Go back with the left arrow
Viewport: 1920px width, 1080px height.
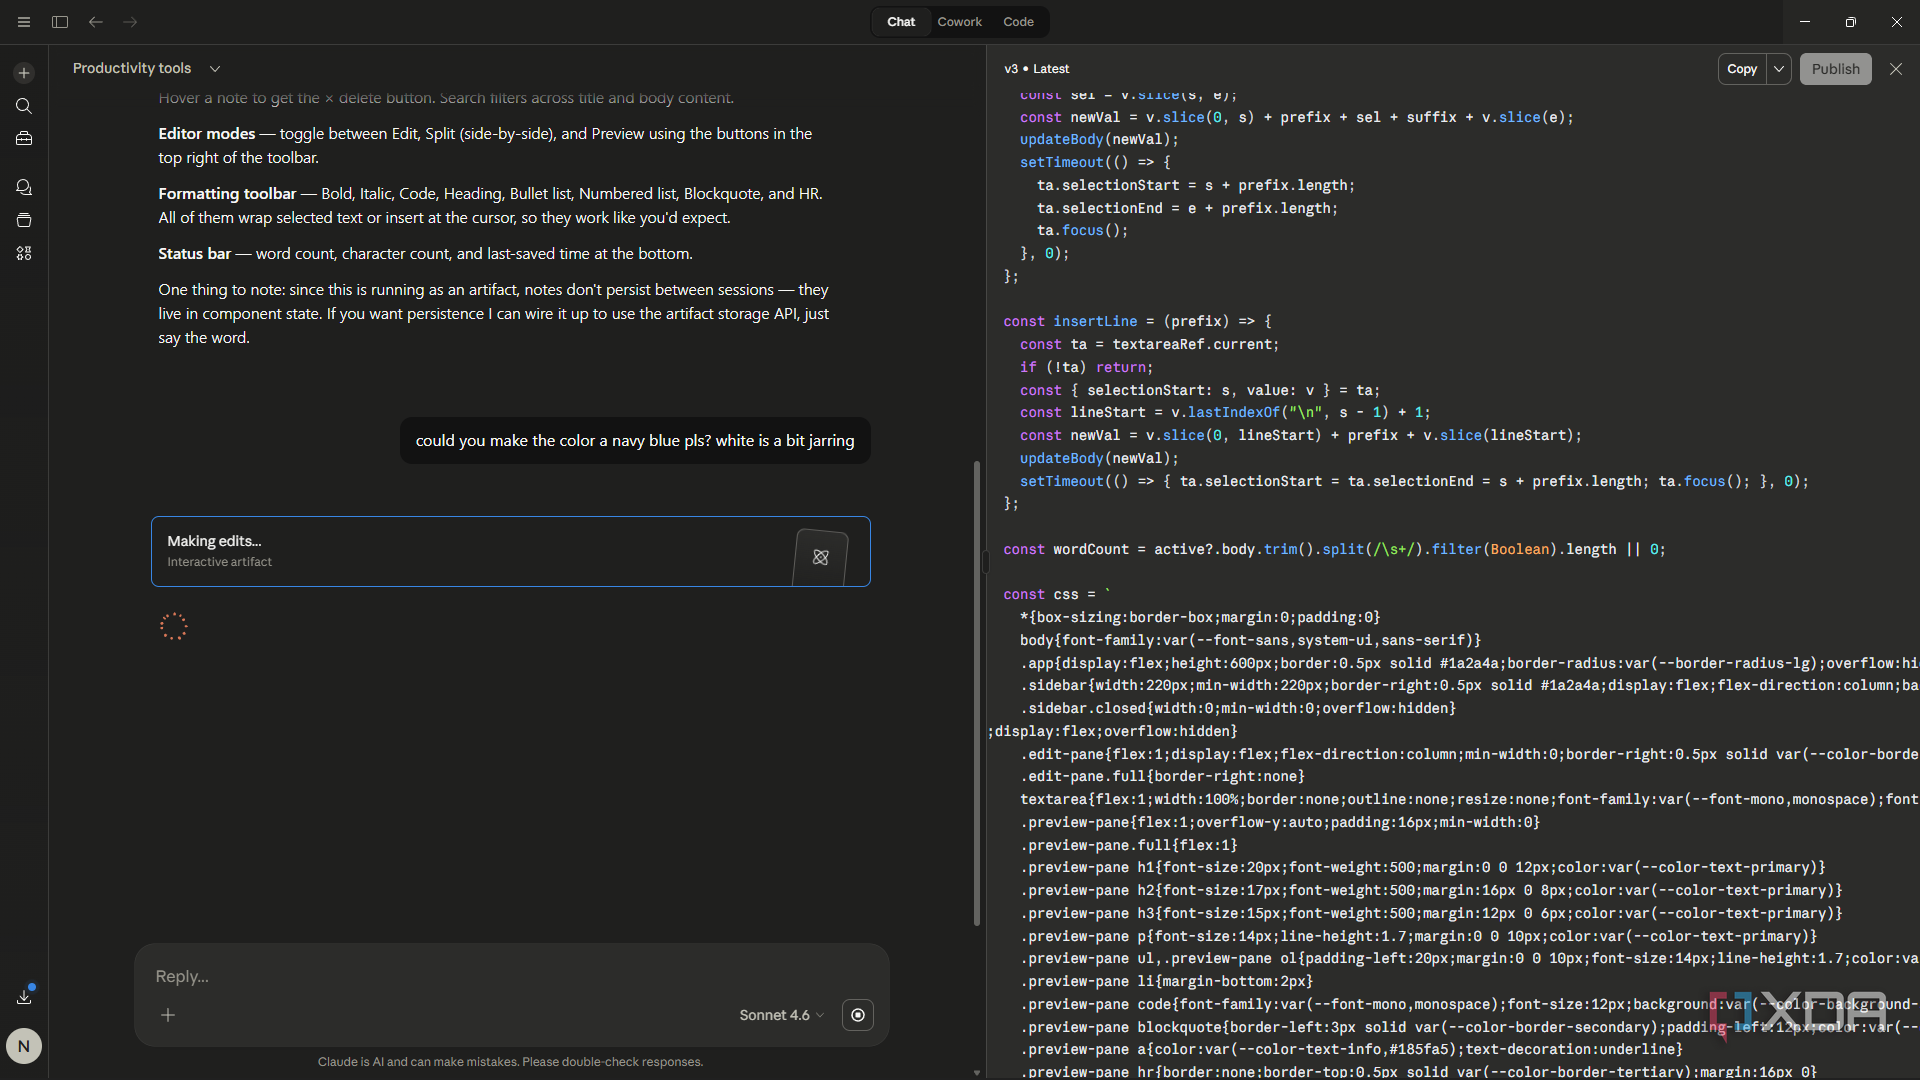[x=95, y=22]
